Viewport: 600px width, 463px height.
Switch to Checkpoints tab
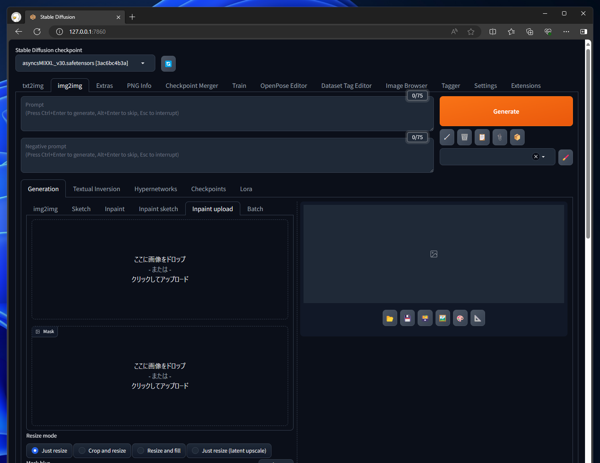click(209, 189)
